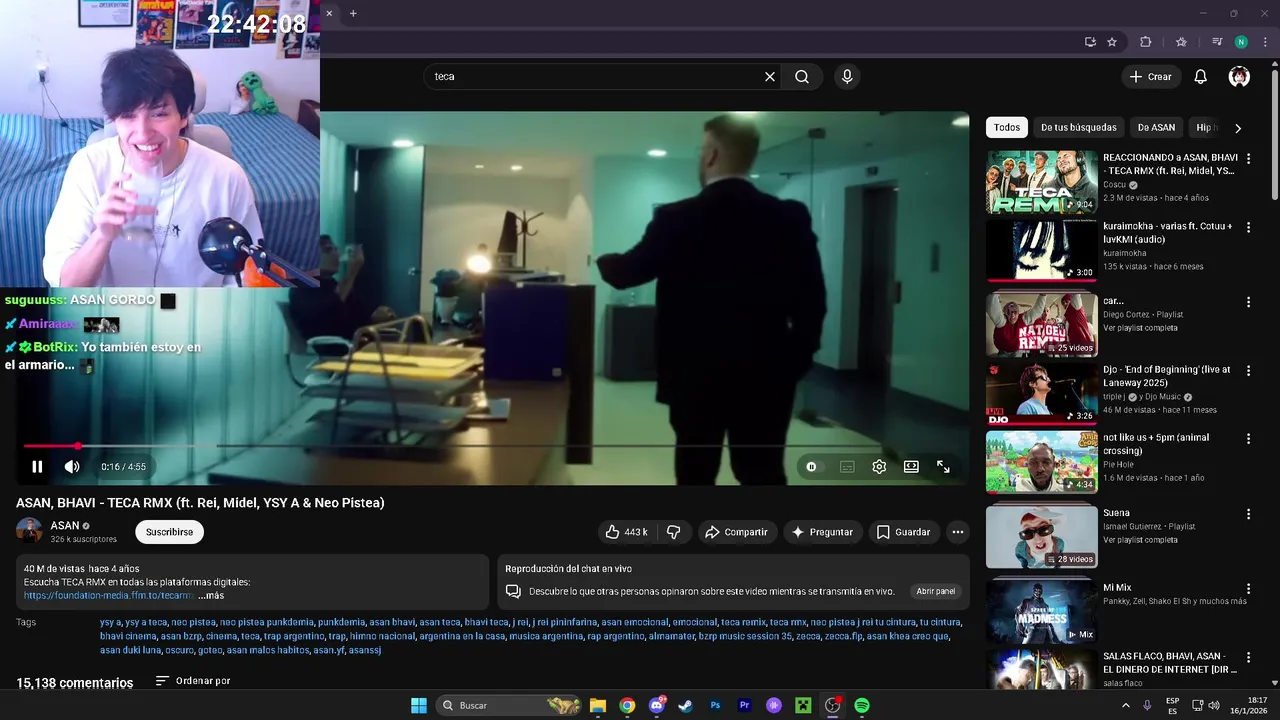Open video player settings gear
Screen dimensions: 1280x720
coord(879,467)
